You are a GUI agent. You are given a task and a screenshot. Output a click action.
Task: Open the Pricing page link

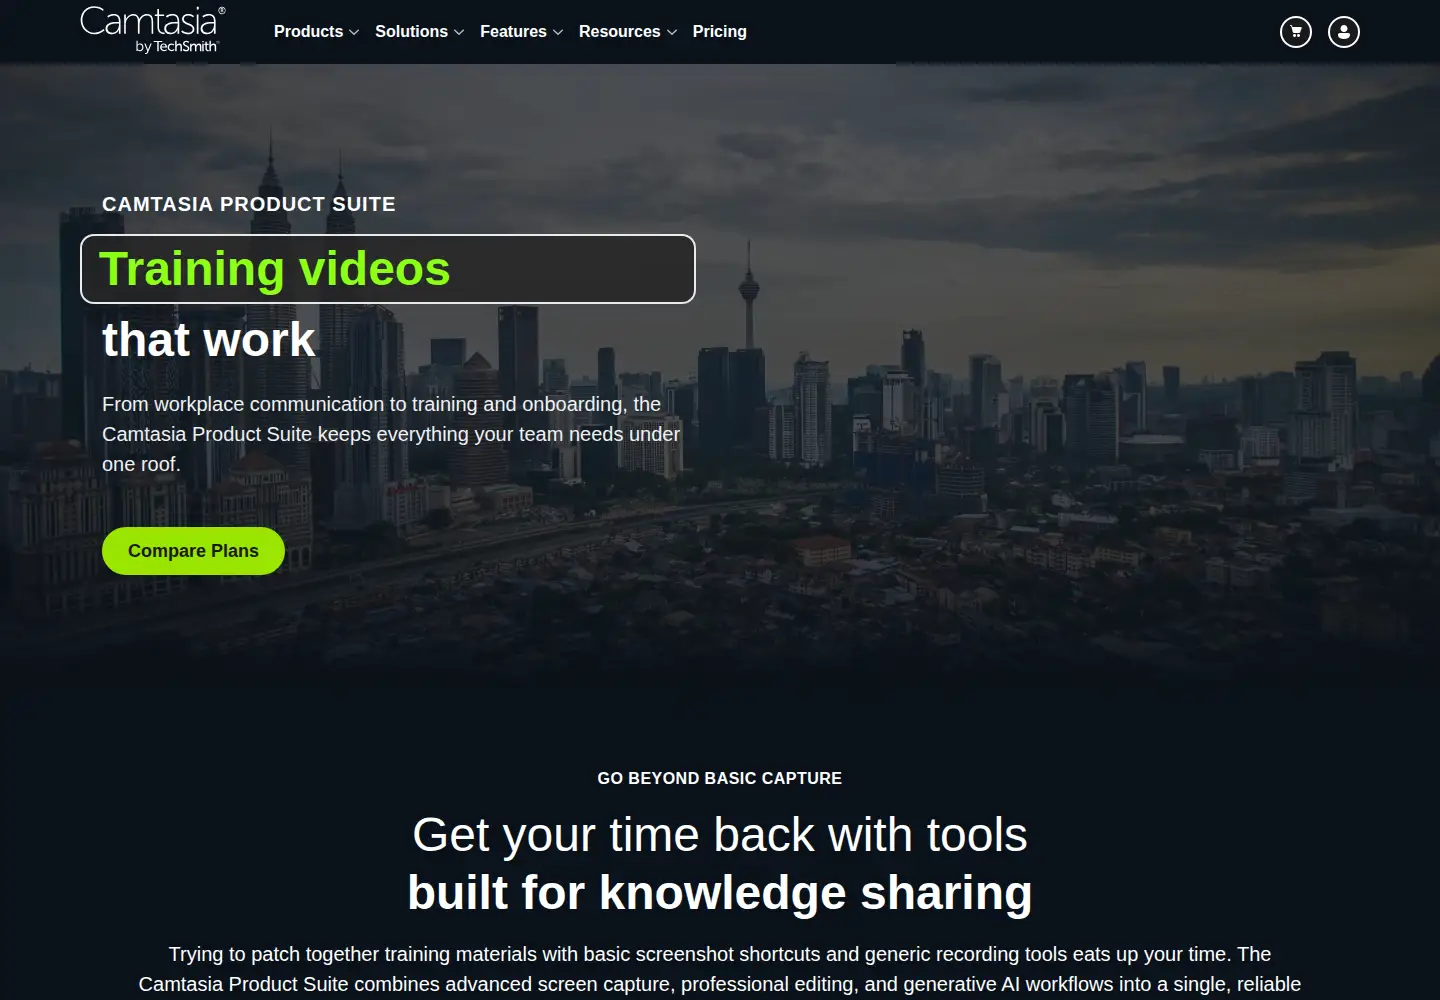tap(720, 32)
